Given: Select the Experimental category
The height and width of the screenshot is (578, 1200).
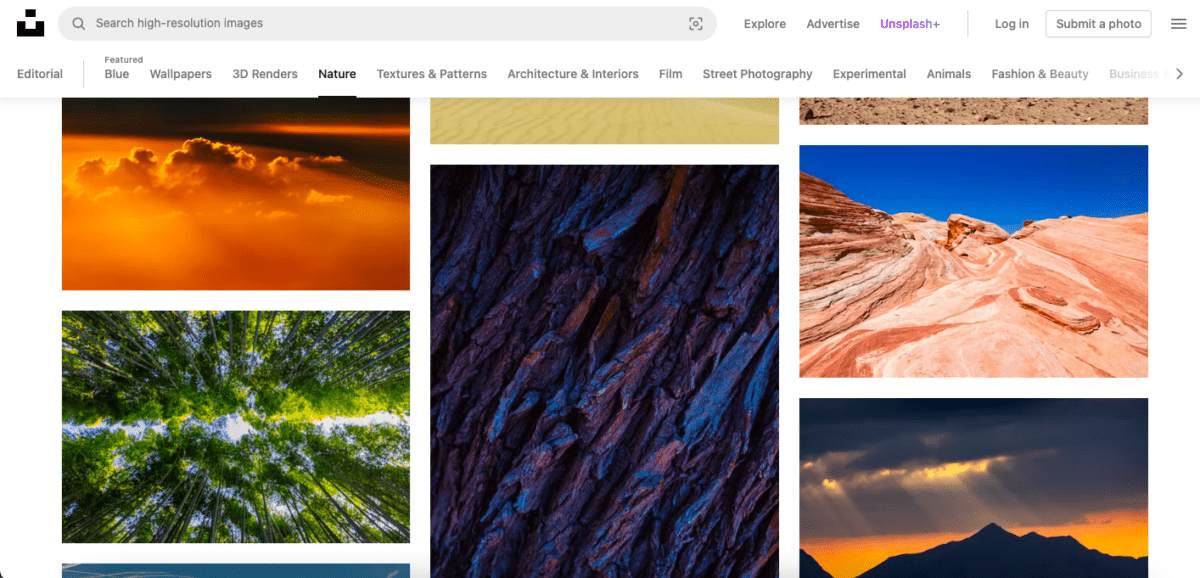Looking at the screenshot, I should [869, 74].
